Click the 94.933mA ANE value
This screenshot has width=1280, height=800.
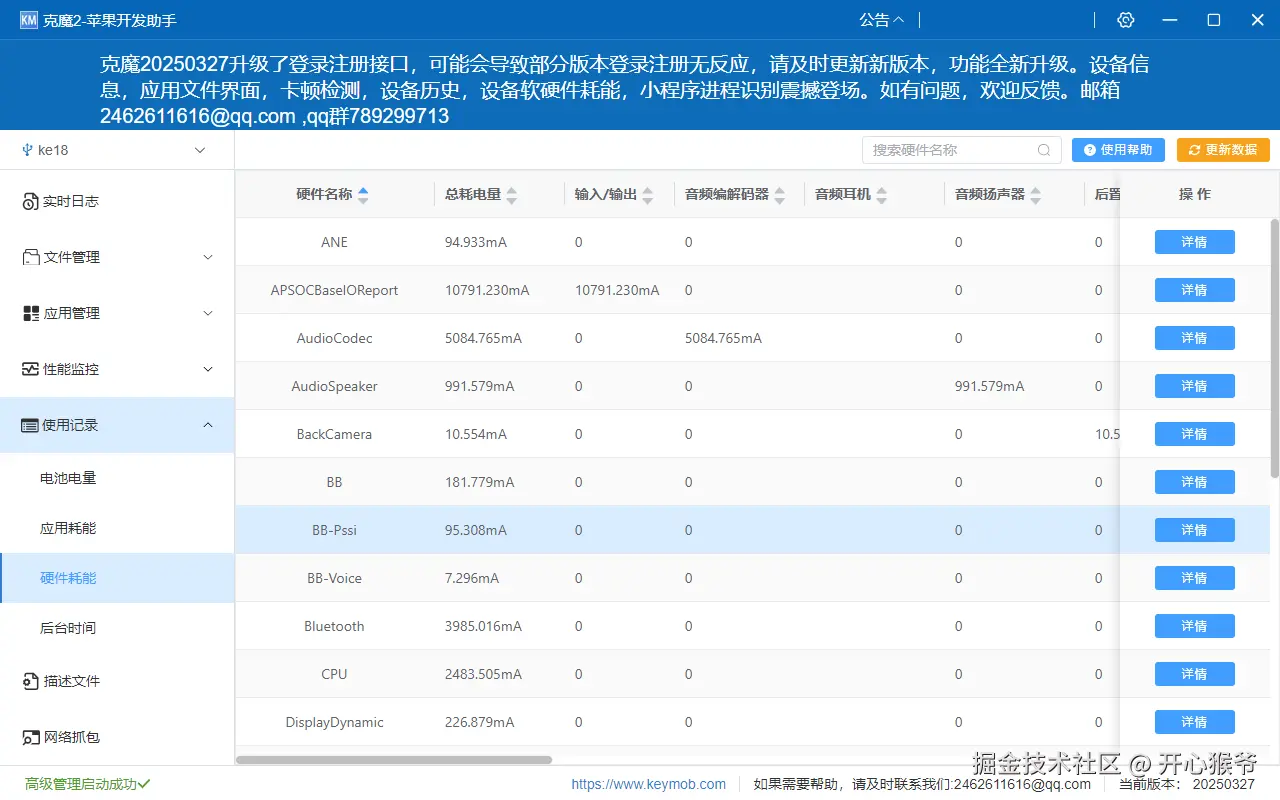[476, 242]
